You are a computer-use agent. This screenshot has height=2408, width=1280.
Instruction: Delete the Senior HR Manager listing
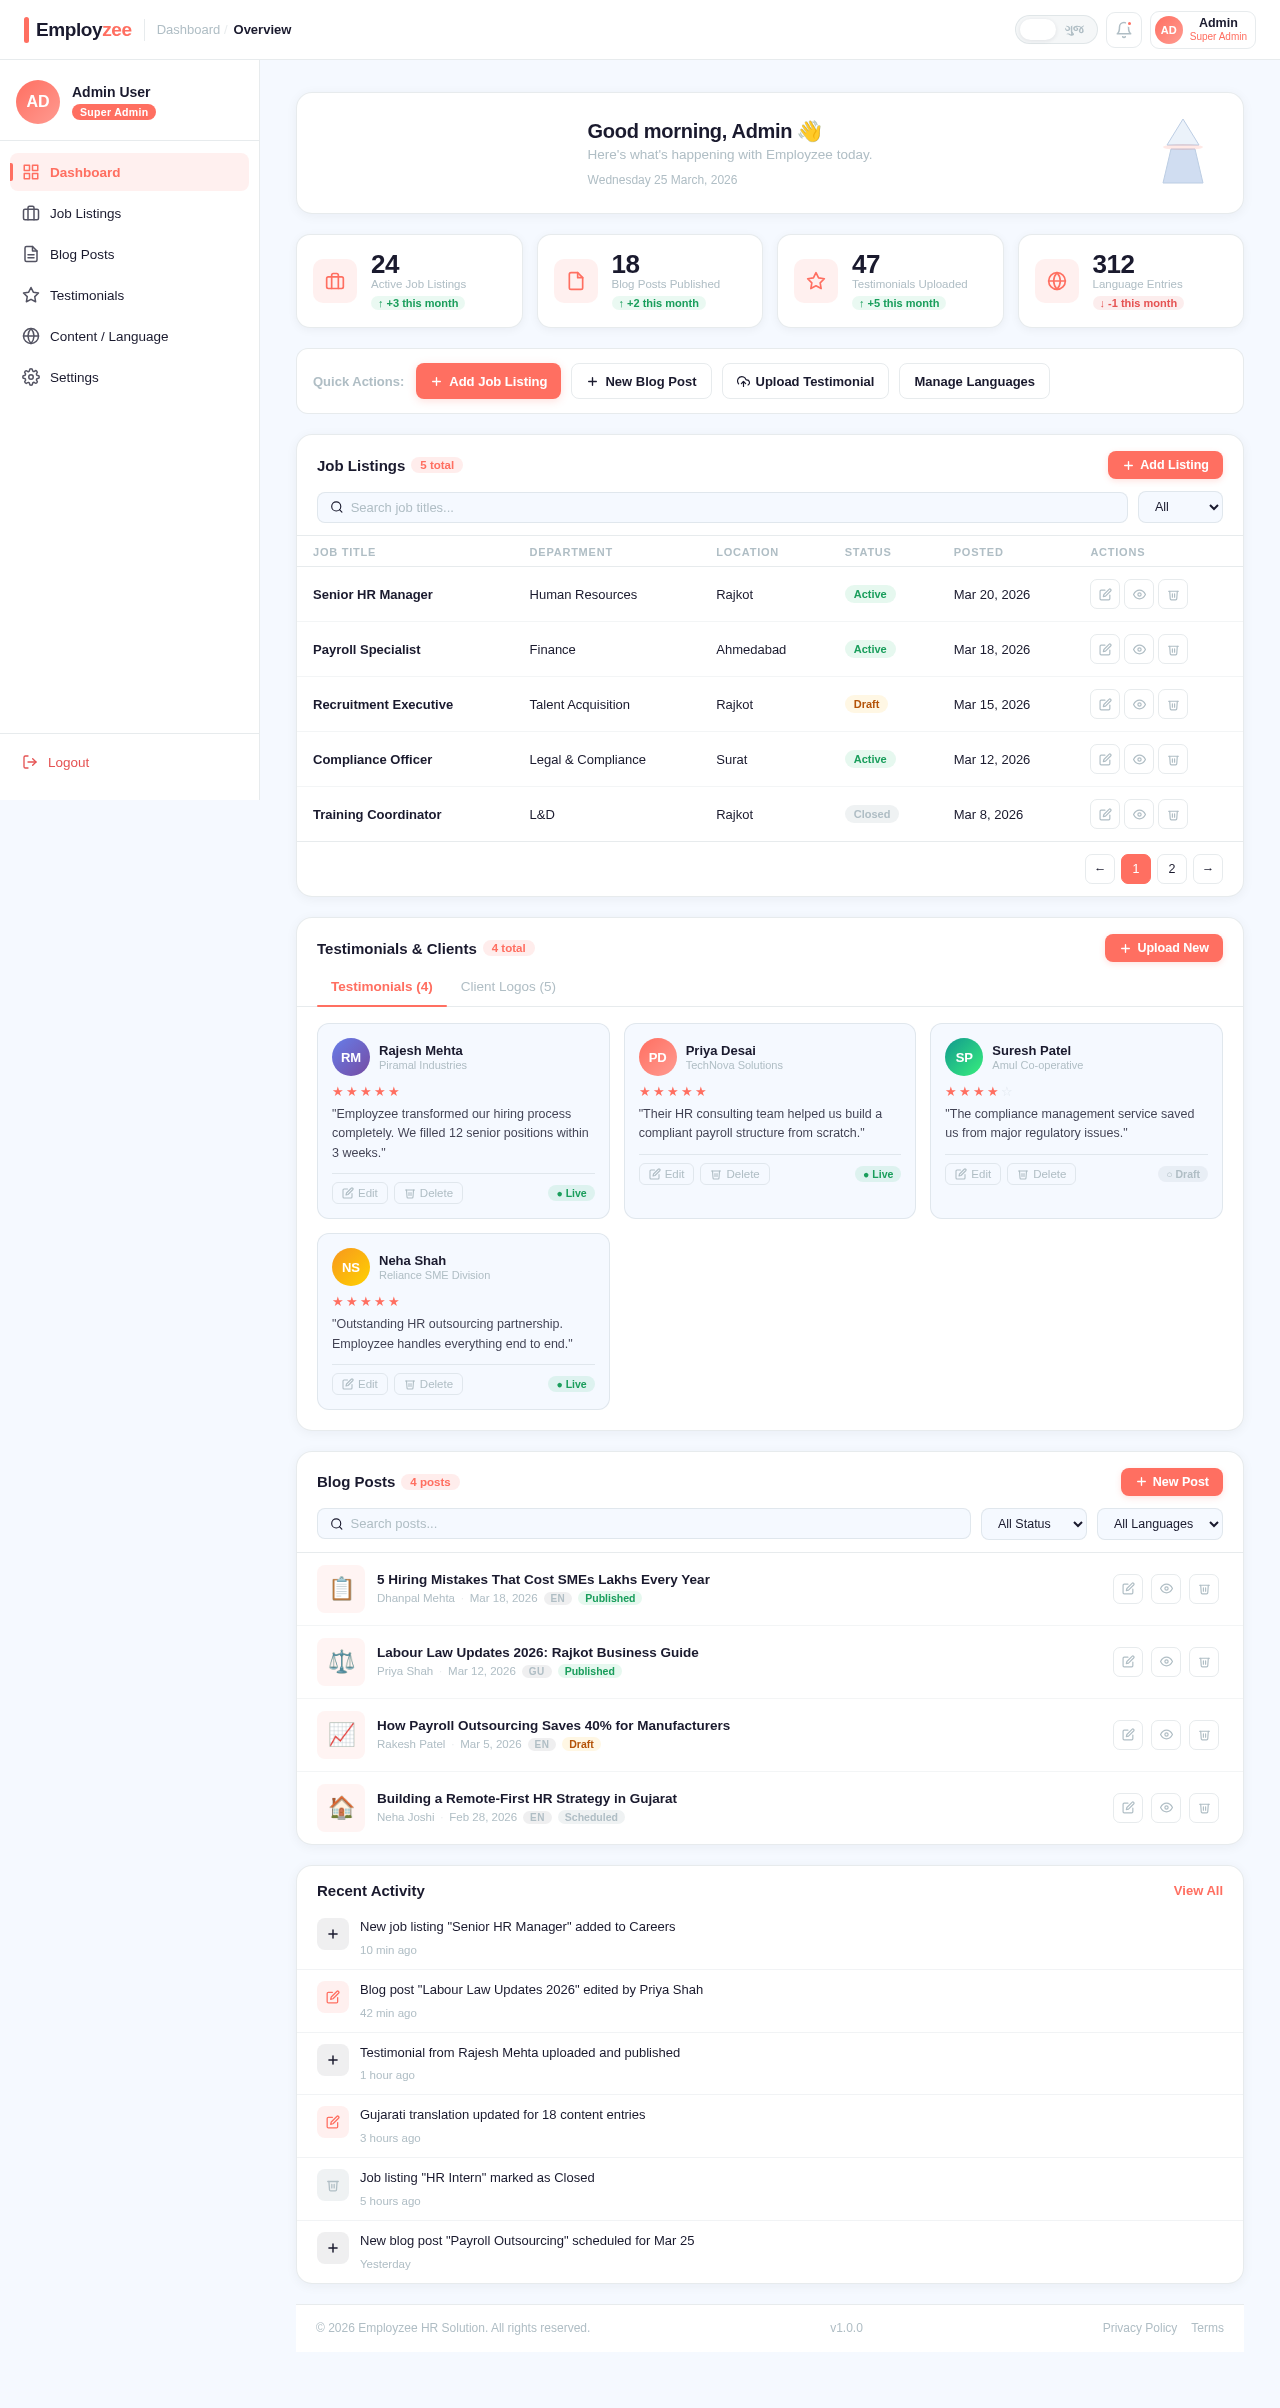pos(1173,594)
